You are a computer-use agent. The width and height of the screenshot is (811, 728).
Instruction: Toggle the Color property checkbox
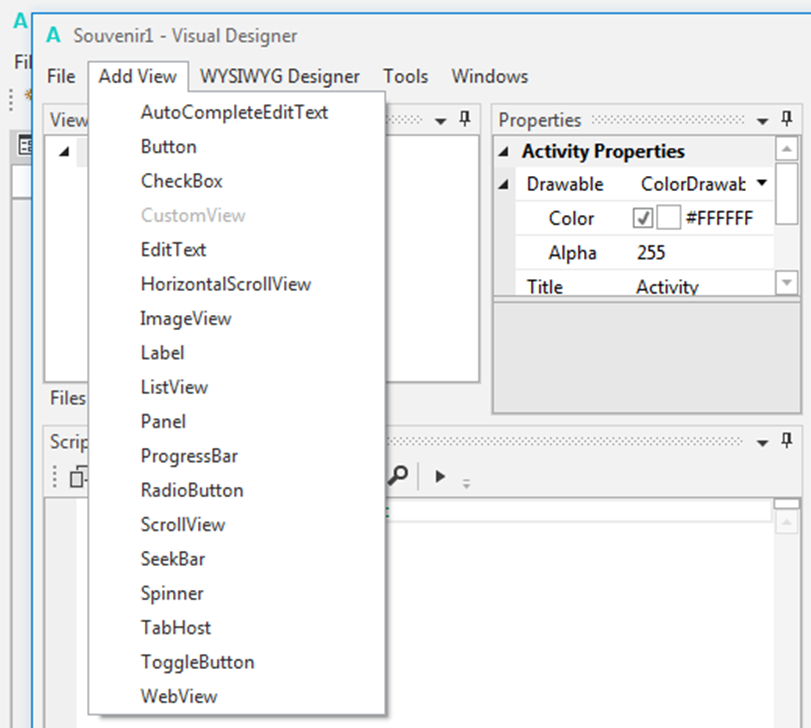click(642, 218)
